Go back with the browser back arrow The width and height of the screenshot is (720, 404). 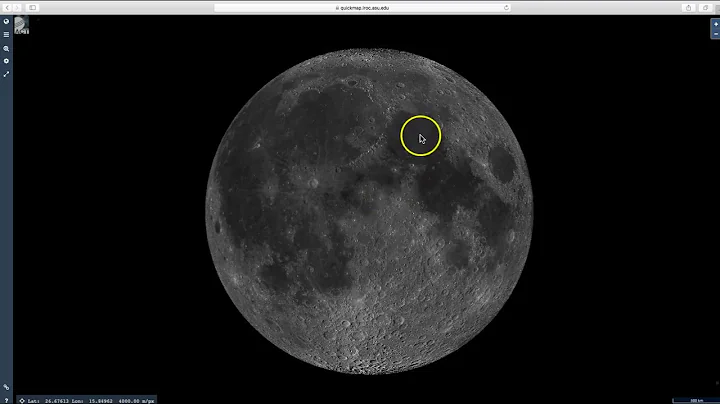7,8
